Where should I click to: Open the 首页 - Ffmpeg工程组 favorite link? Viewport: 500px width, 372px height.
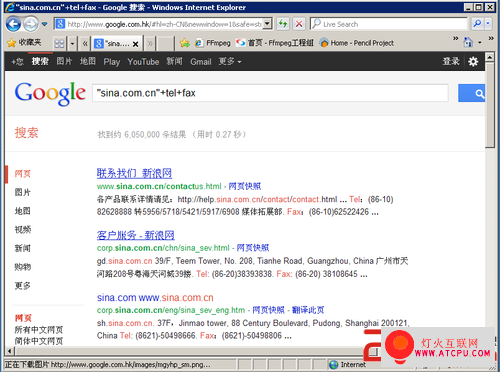click(275, 43)
